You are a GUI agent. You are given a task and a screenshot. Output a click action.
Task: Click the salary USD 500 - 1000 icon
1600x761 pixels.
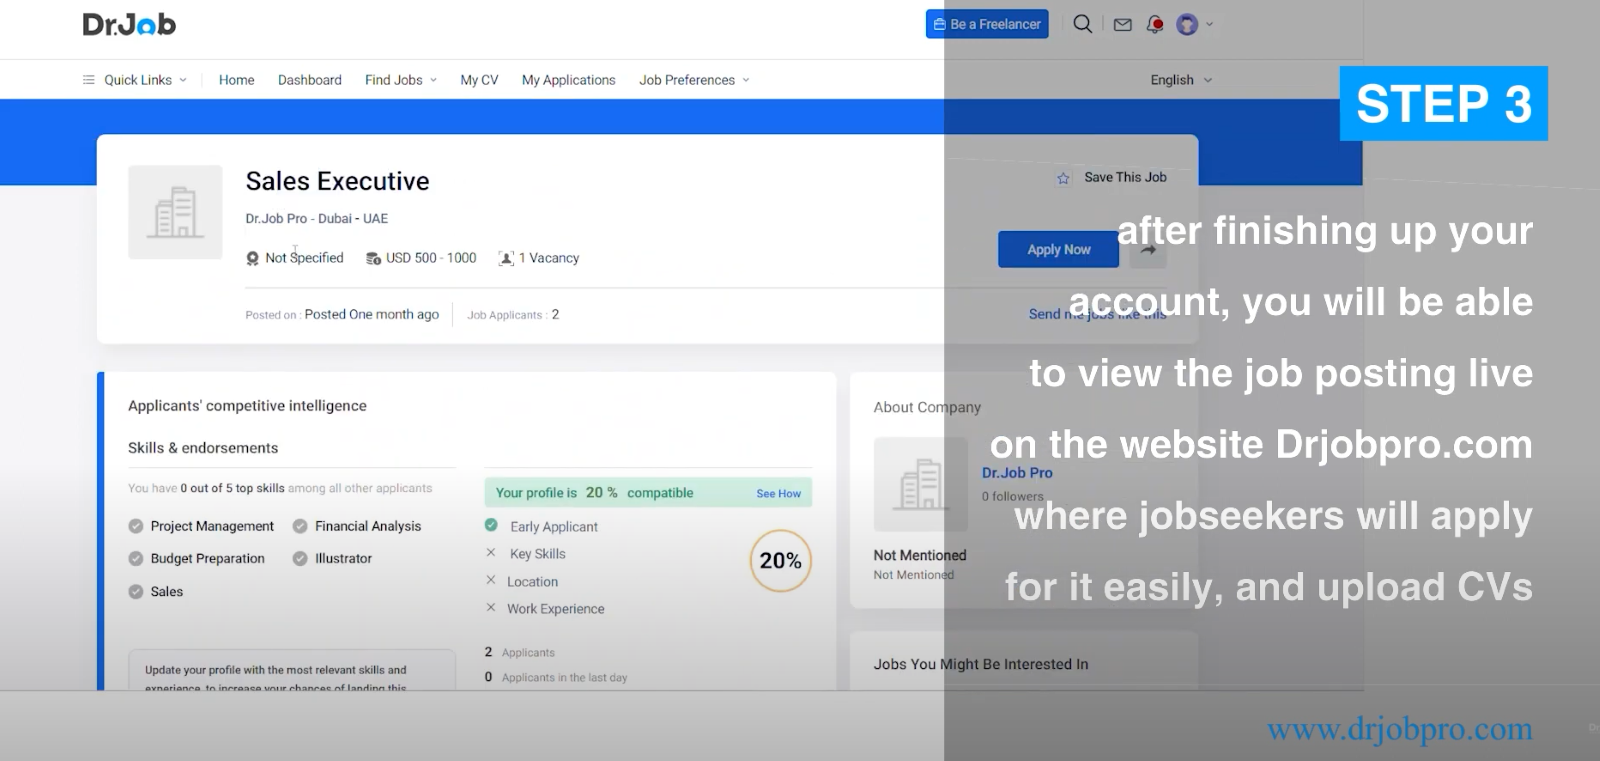point(373,258)
